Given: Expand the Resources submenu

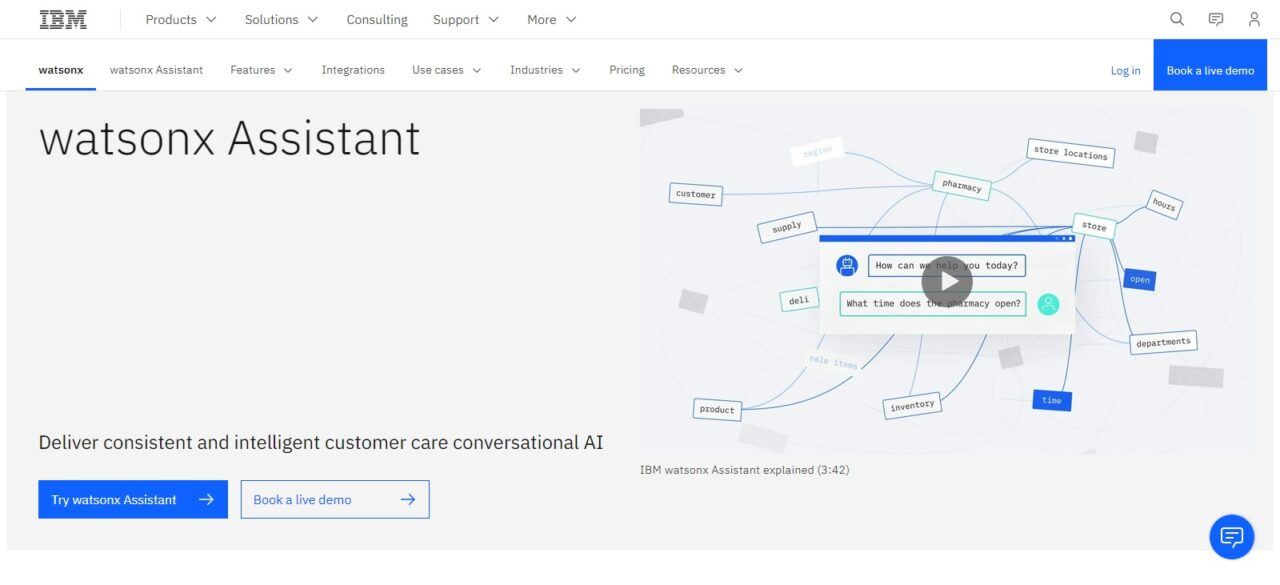Looking at the screenshot, I should (707, 70).
